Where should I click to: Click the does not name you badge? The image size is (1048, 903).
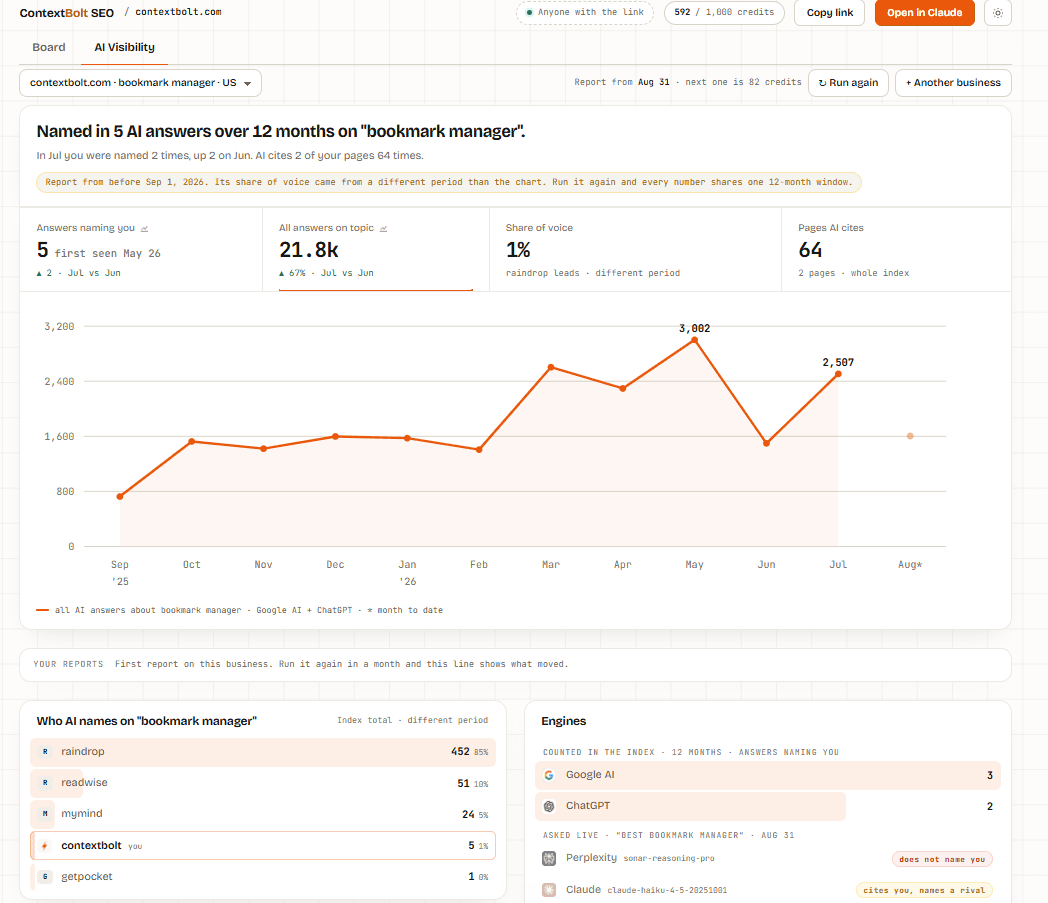pyautogui.click(x=942, y=860)
